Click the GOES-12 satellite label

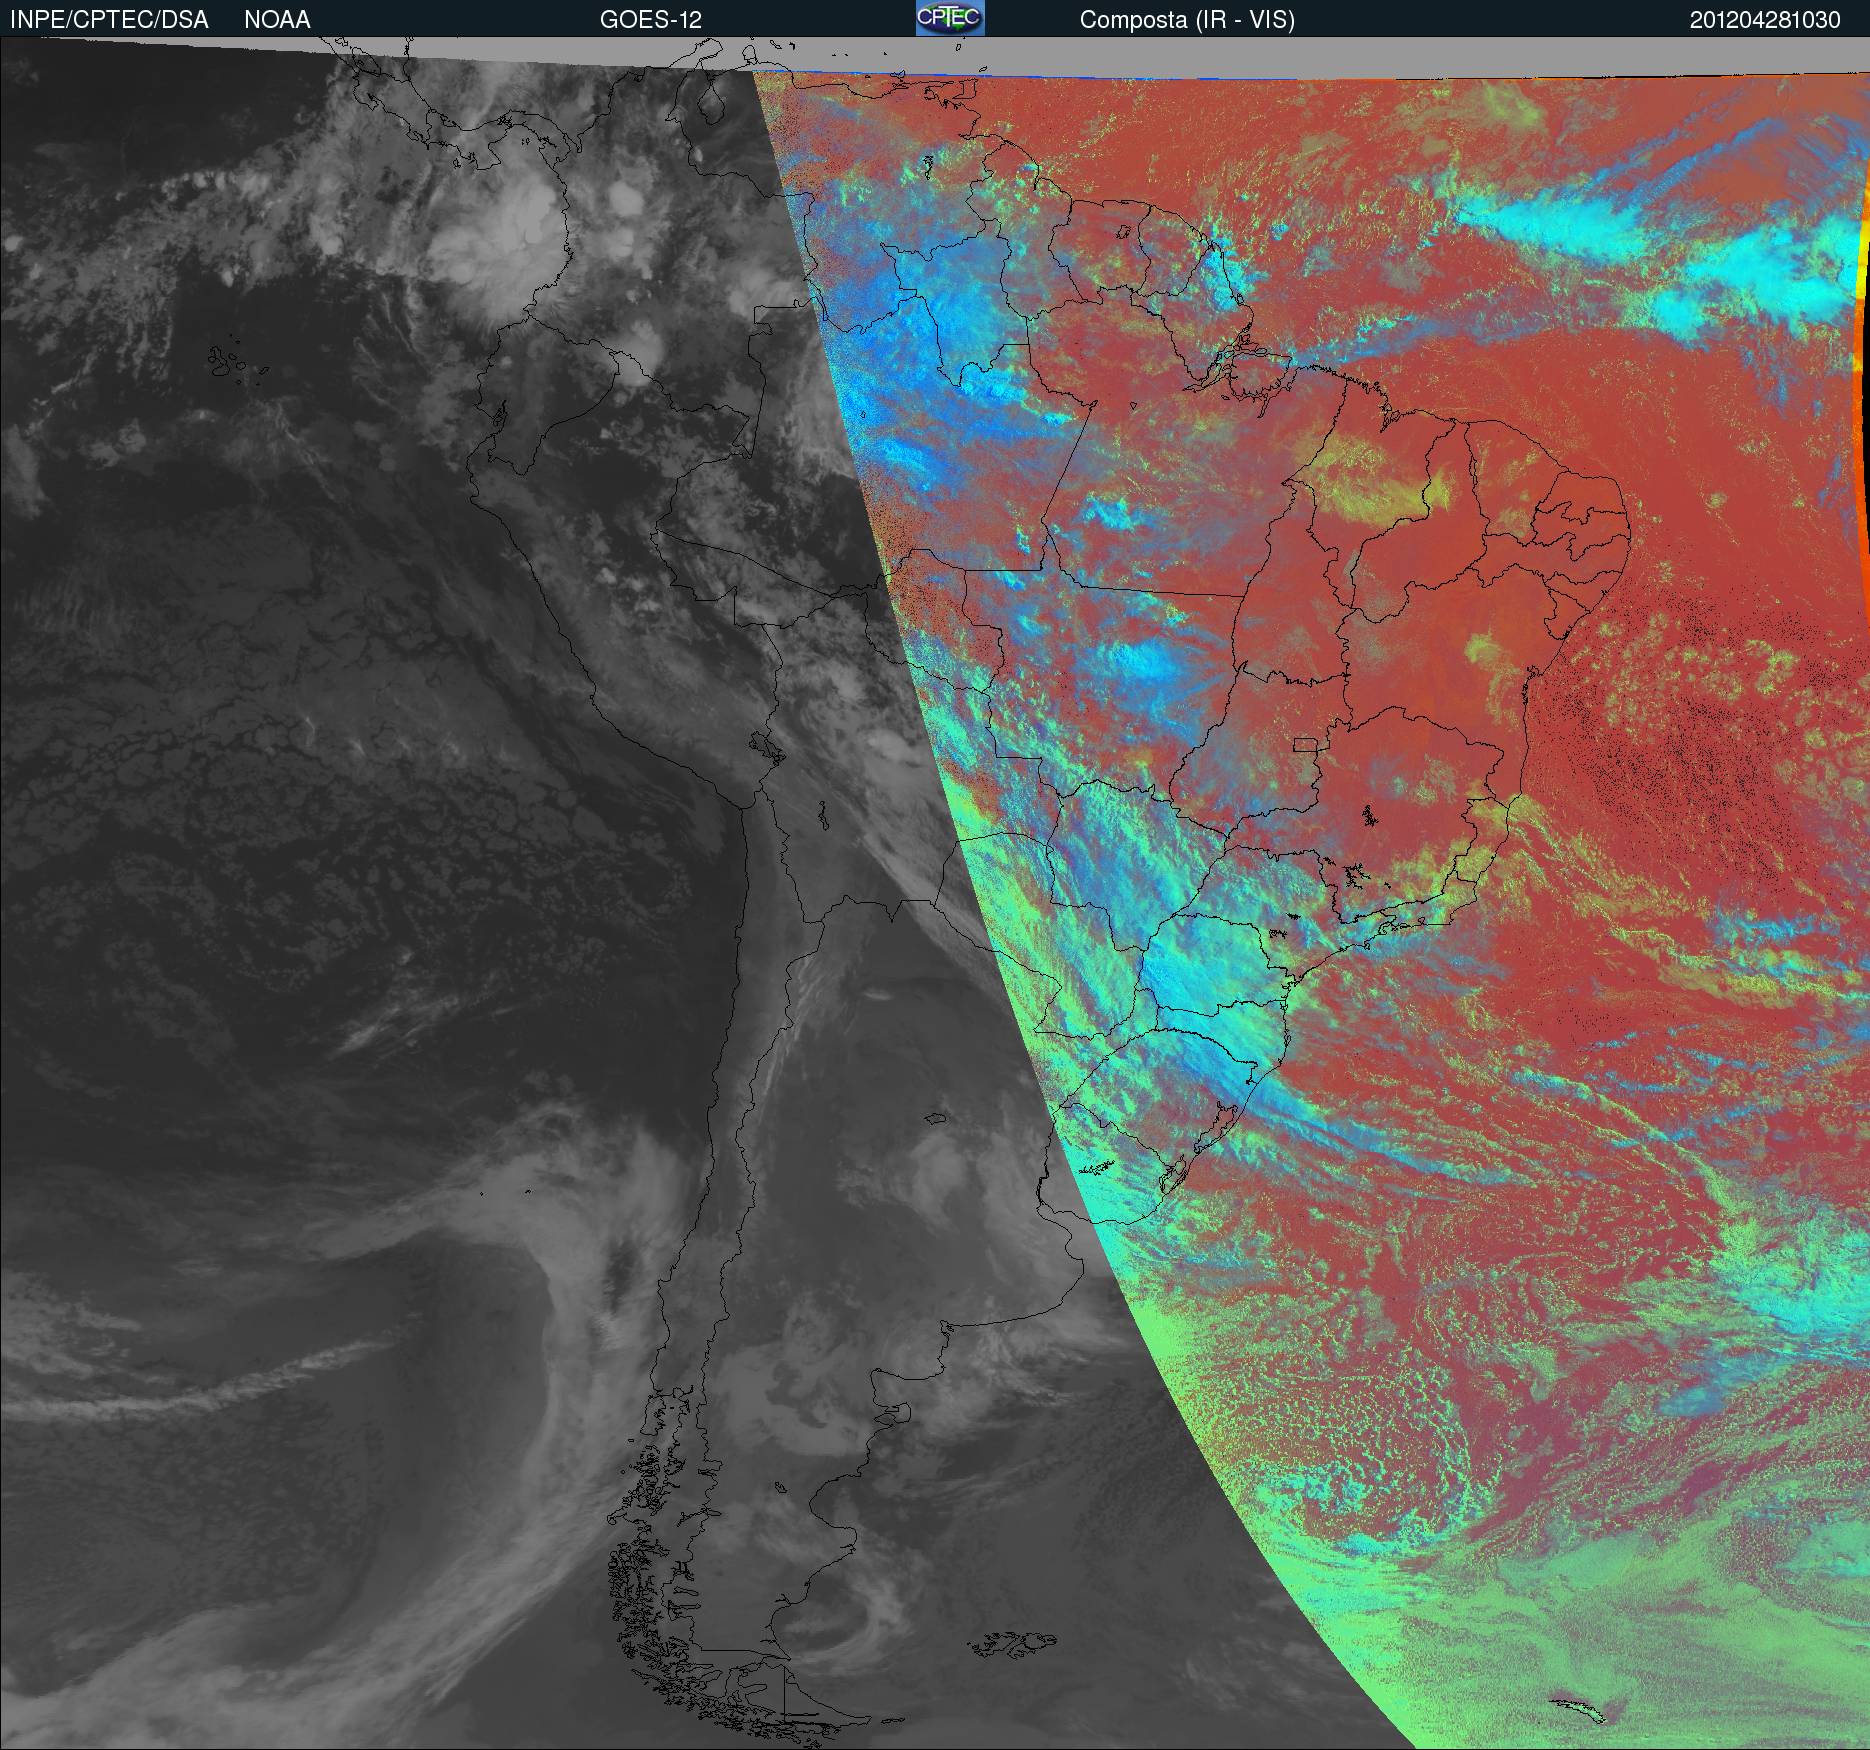pos(651,20)
